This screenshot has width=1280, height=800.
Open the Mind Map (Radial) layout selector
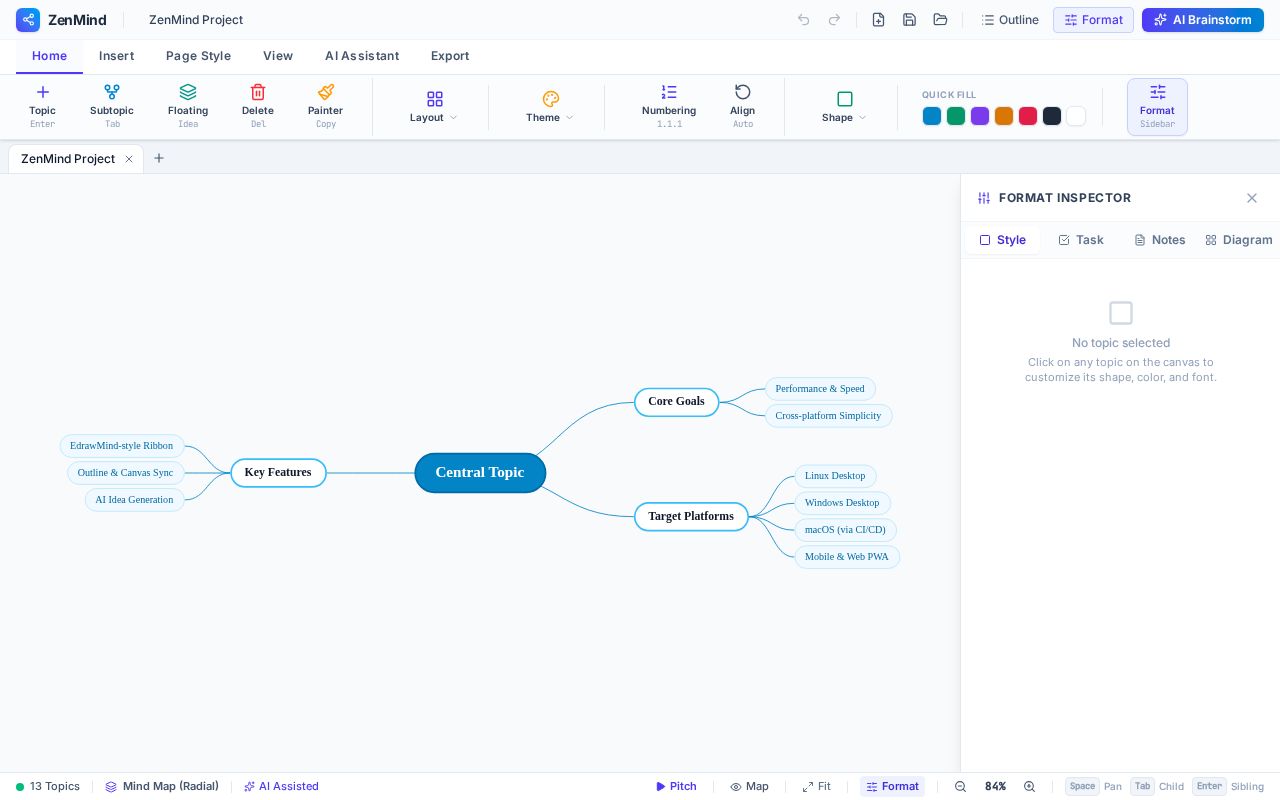tap(162, 787)
